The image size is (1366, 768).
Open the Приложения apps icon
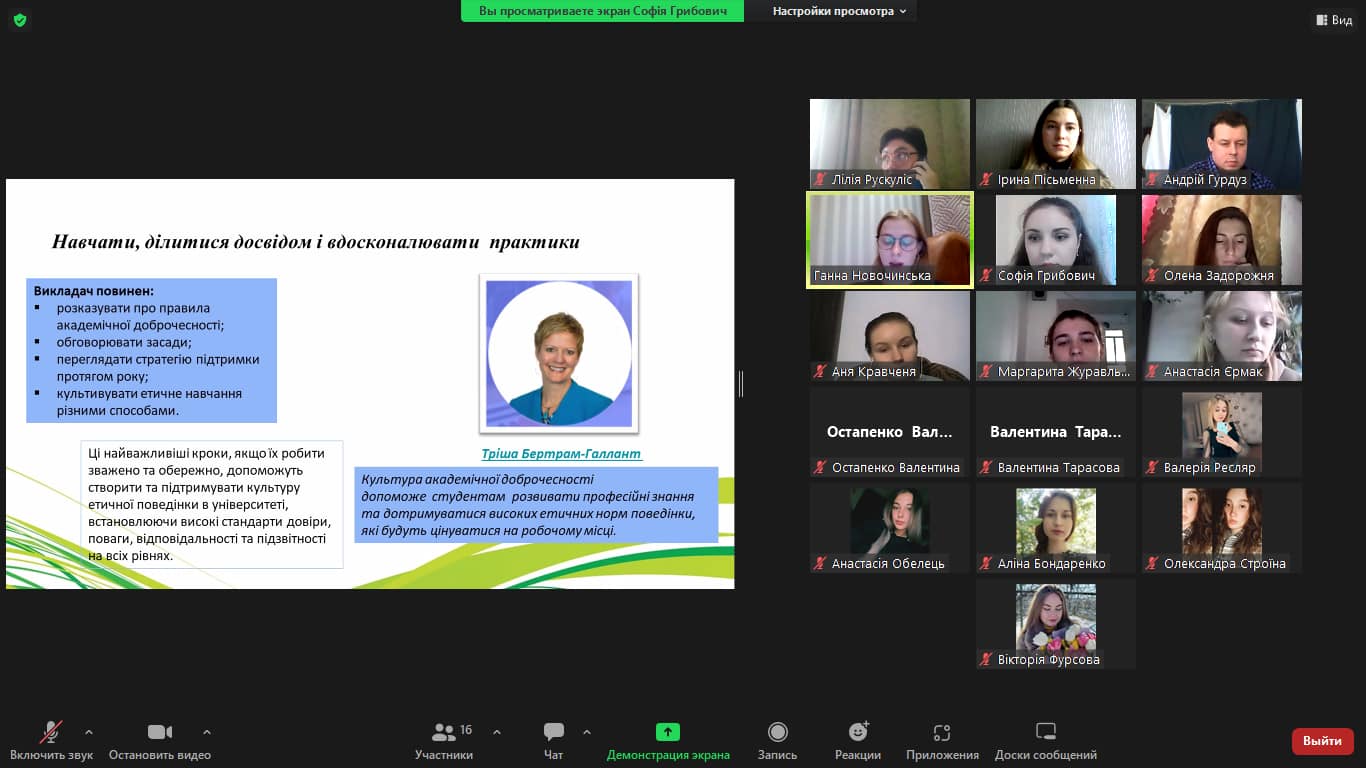941,733
